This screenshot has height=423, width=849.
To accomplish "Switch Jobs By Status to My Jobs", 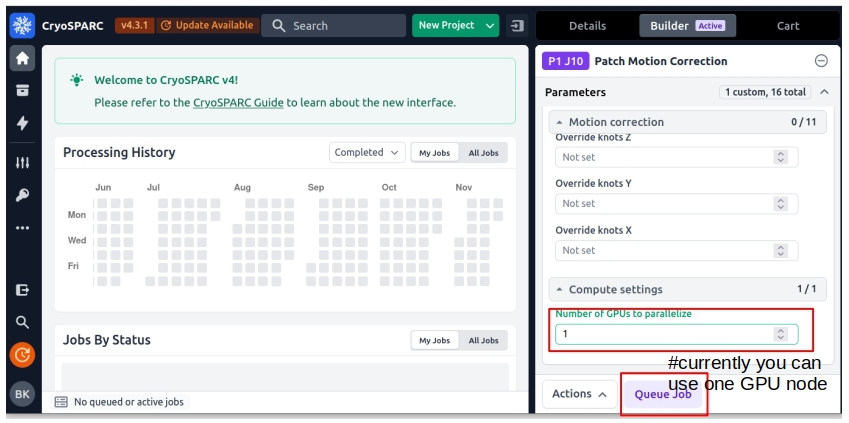I will [x=434, y=341].
